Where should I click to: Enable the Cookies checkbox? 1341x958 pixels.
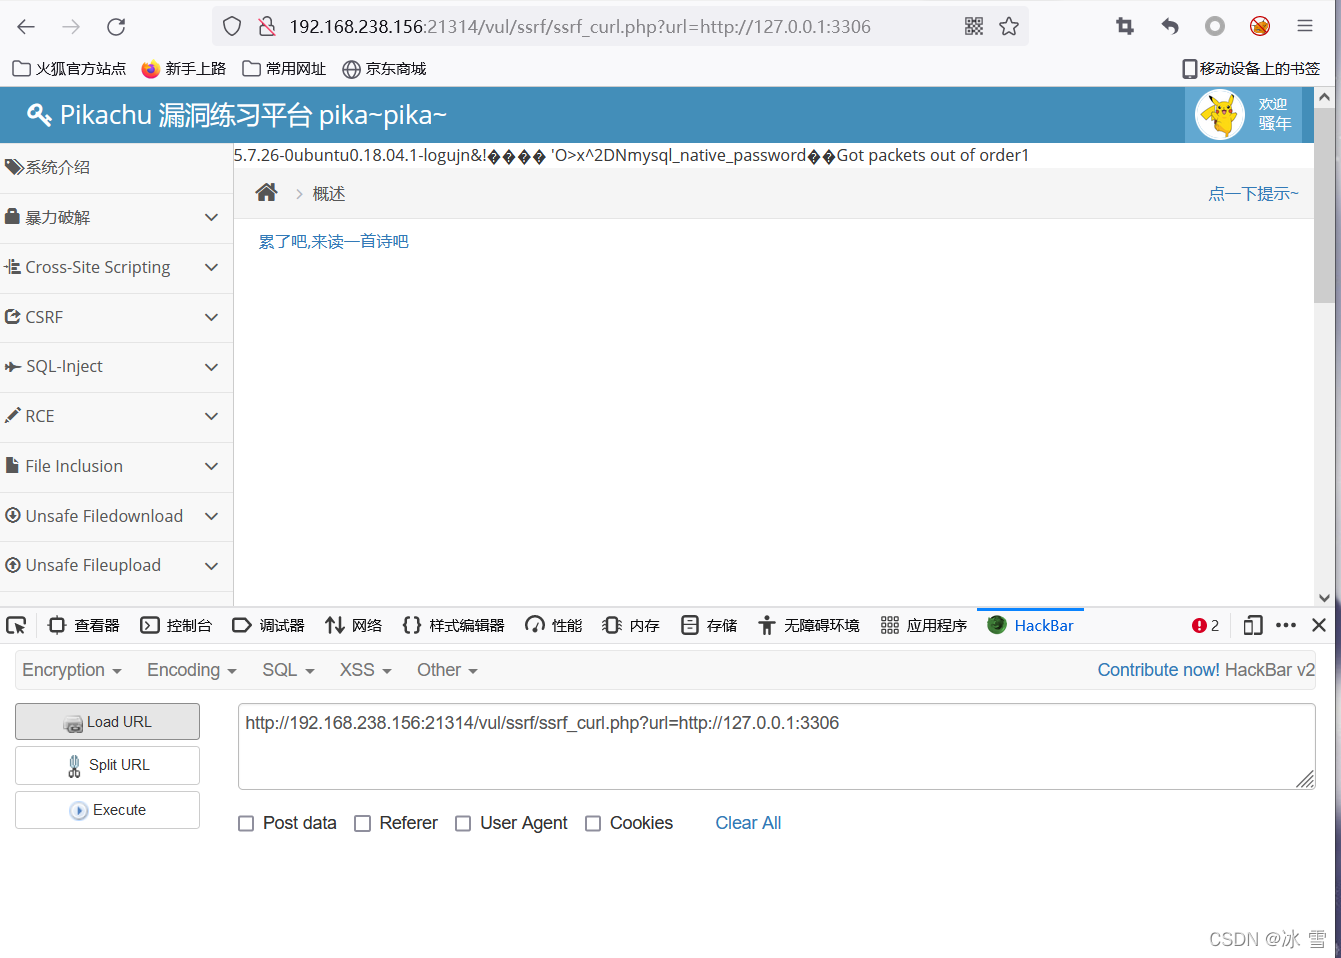[x=593, y=824]
